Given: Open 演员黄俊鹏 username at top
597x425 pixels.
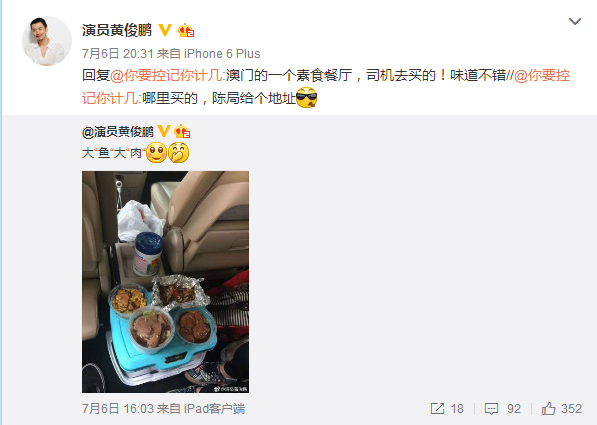Looking at the screenshot, I should (x=117, y=30).
